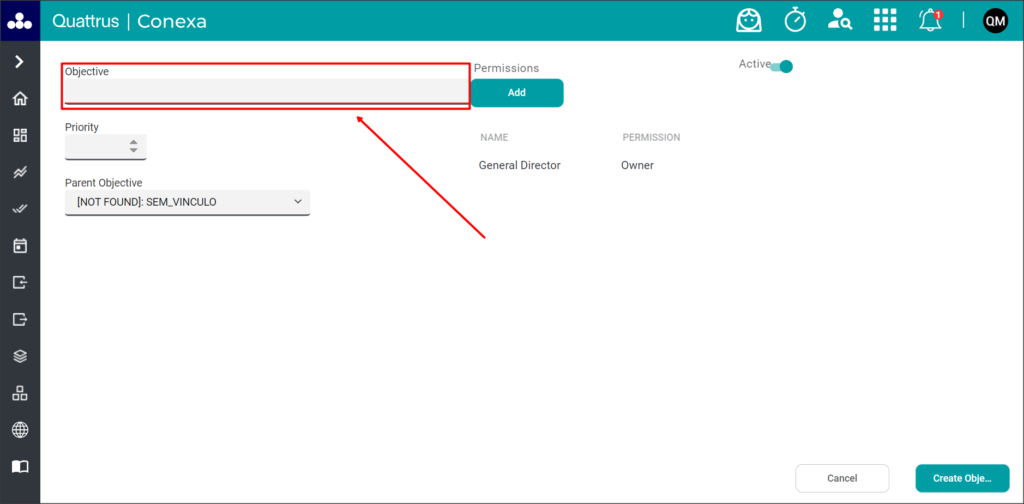1024x504 pixels.
Task: Open the open book sidebar icon
Action: pyautogui.click(x=20, y=467)
